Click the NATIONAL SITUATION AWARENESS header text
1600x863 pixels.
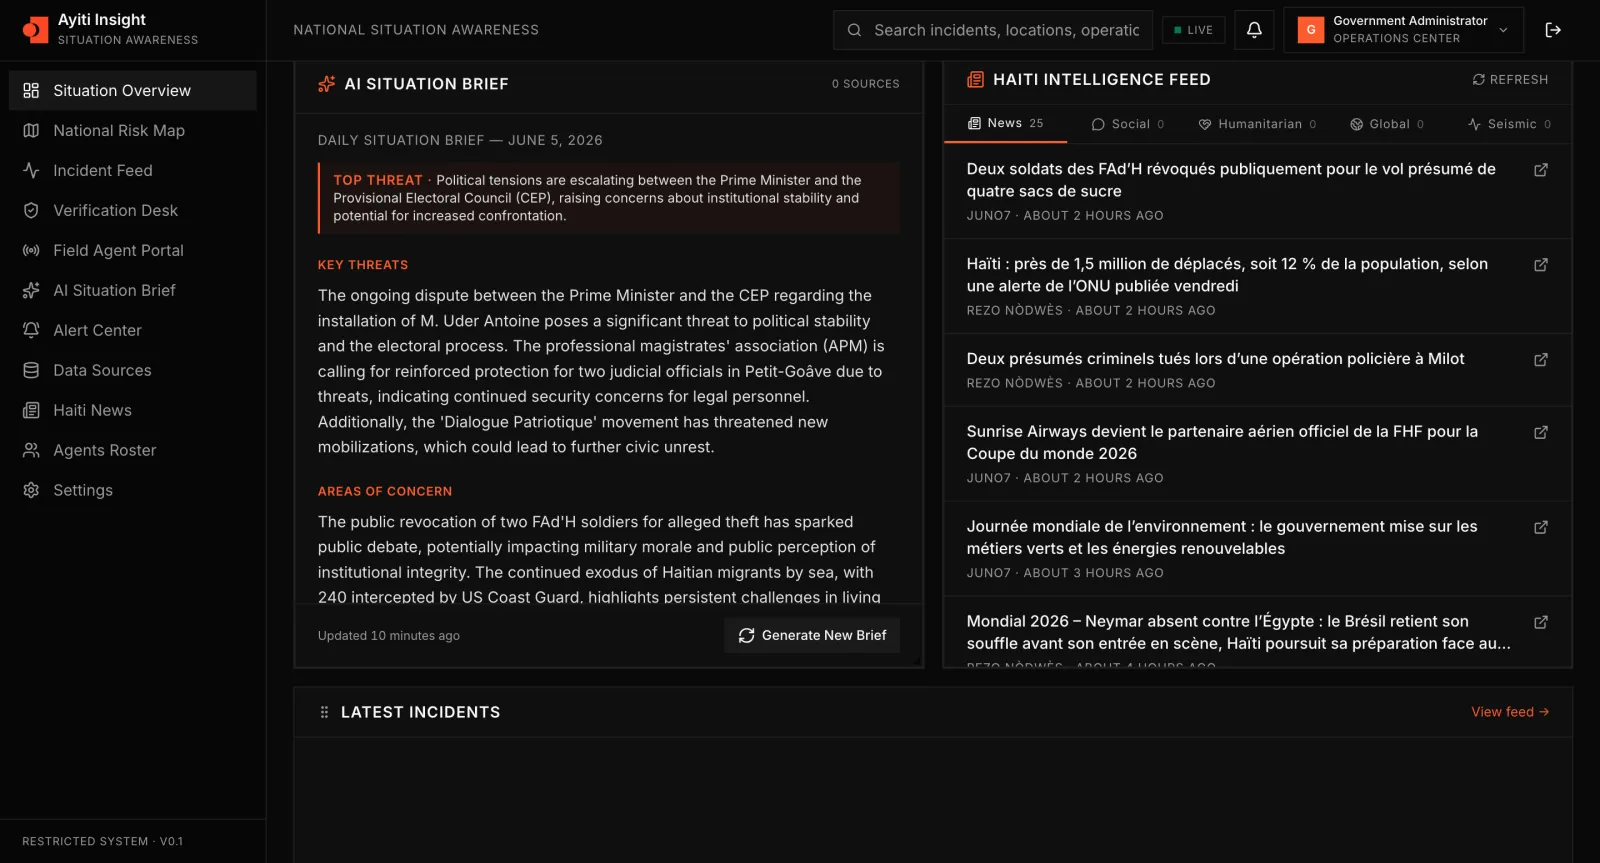tap(416, 30)
